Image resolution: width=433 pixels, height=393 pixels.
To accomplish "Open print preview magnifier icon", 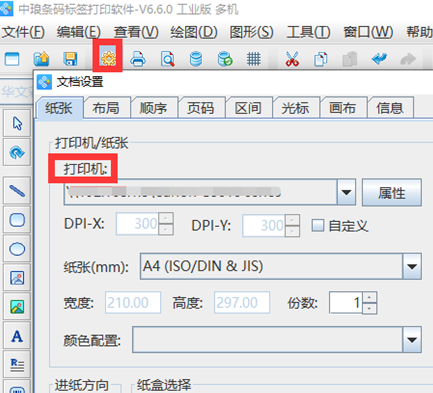I will [167, 59].
